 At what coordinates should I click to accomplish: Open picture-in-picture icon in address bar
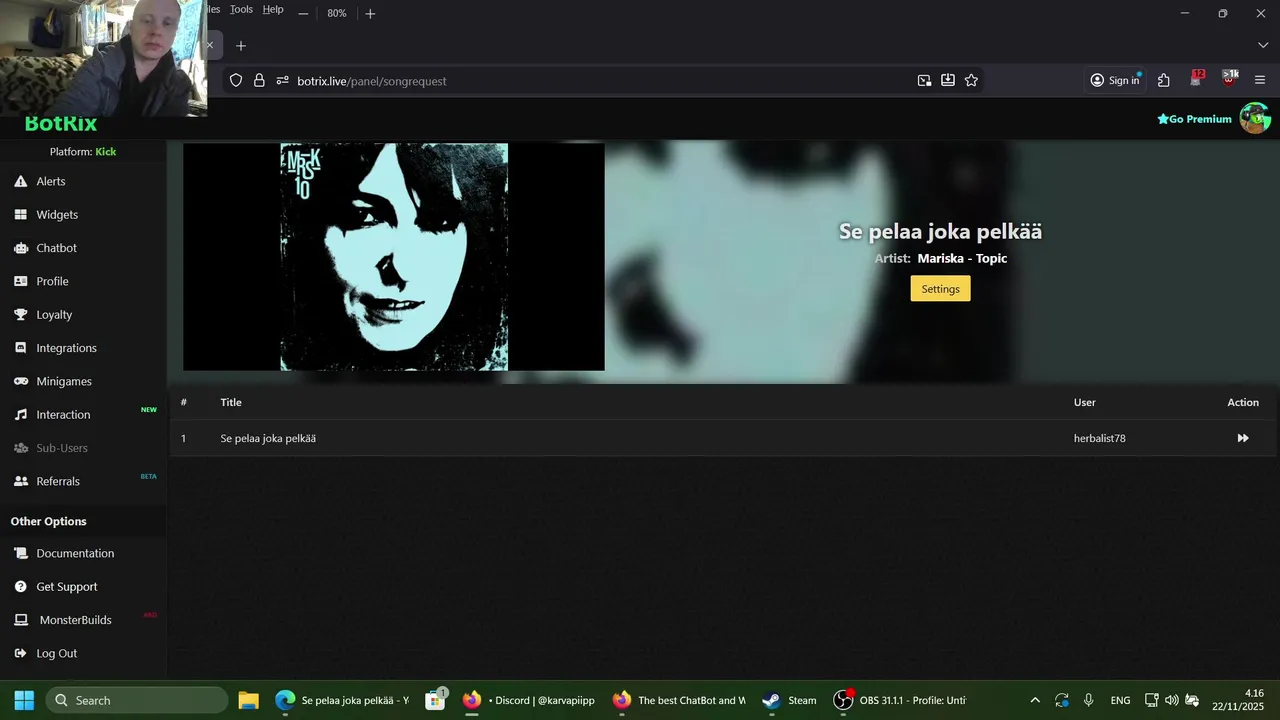pos(924,80)
